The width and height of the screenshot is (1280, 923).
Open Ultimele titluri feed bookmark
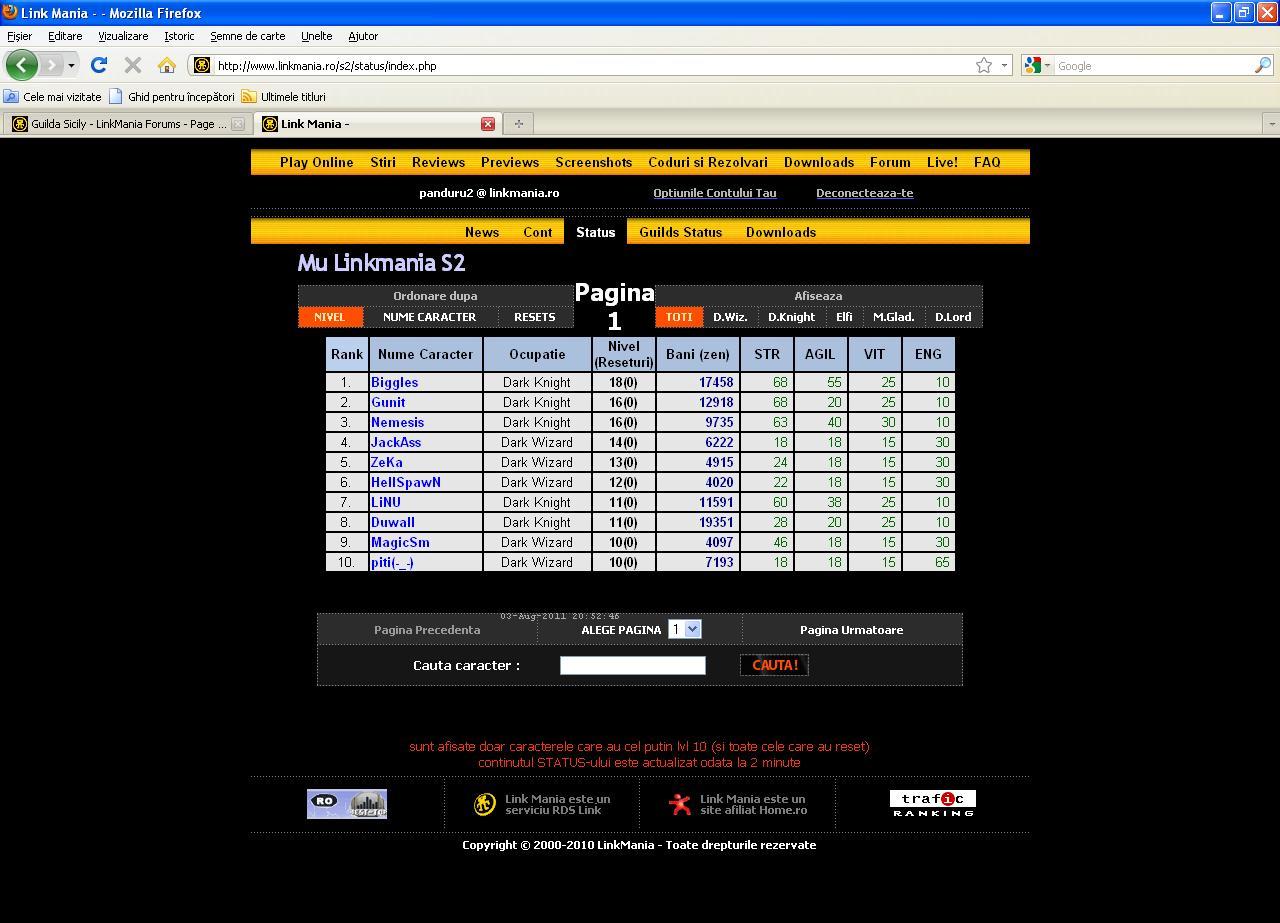coord(284,97)
